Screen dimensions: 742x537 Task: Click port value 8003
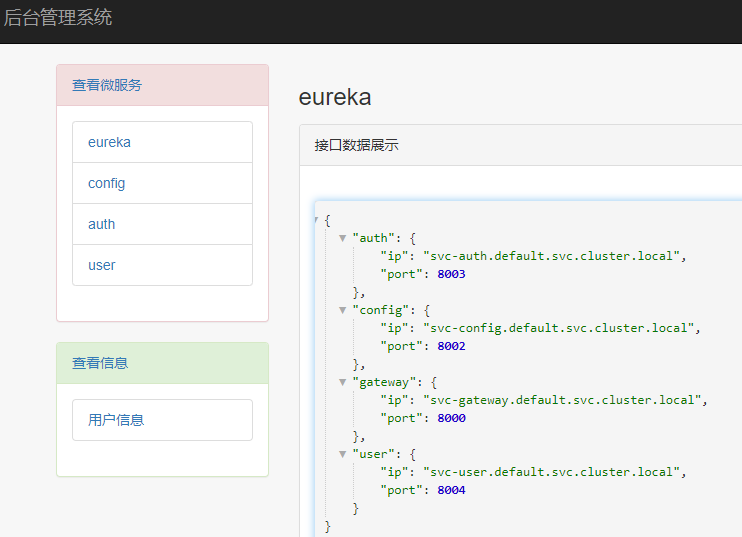(451, 274)
